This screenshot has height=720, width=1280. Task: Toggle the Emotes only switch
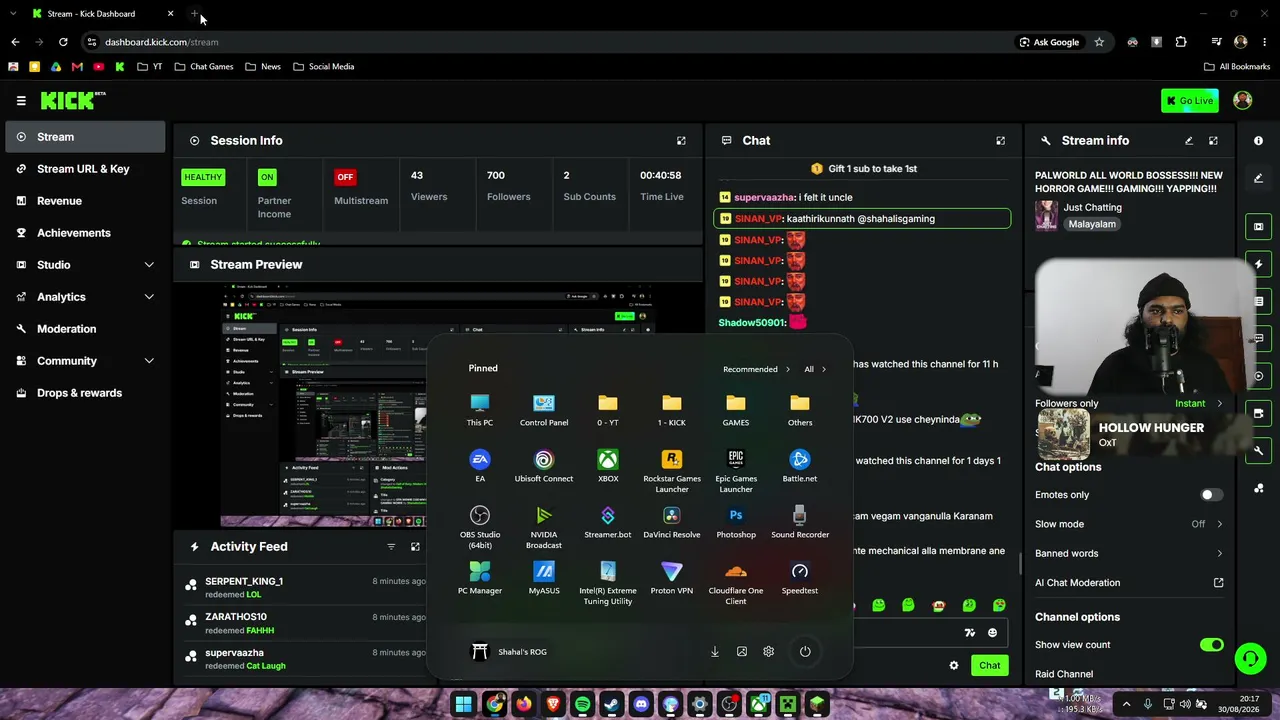pyautogui.click(x=1211, y=495)
